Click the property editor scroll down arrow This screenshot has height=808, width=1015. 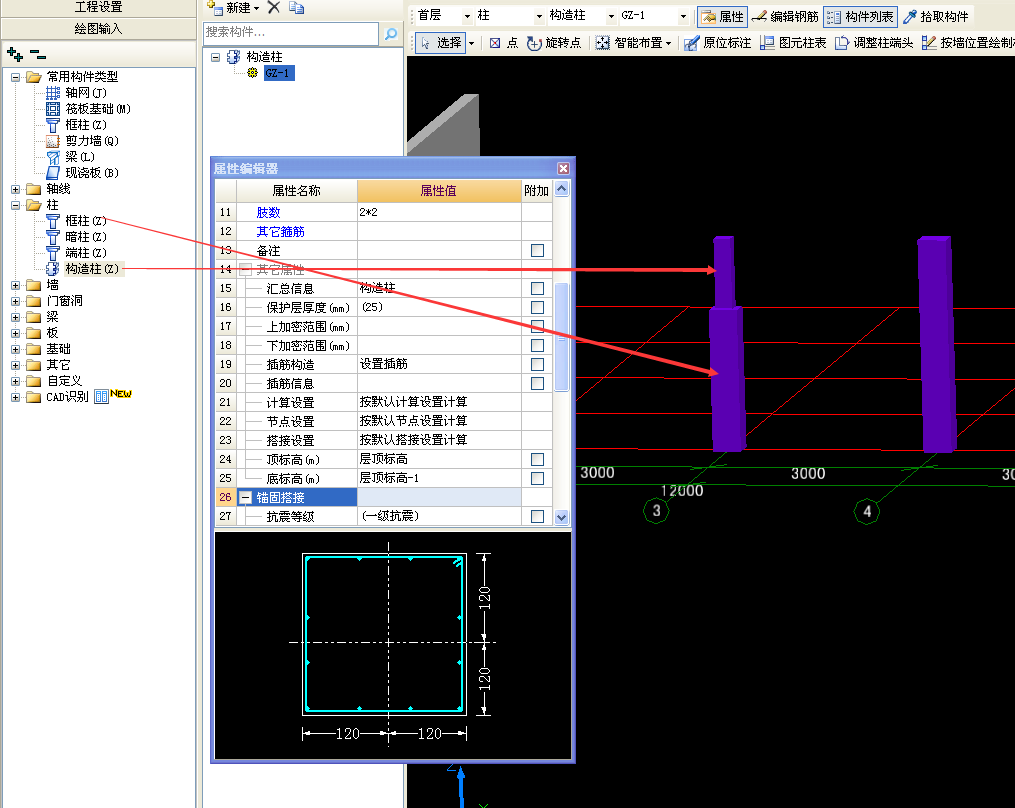[561, 517]
